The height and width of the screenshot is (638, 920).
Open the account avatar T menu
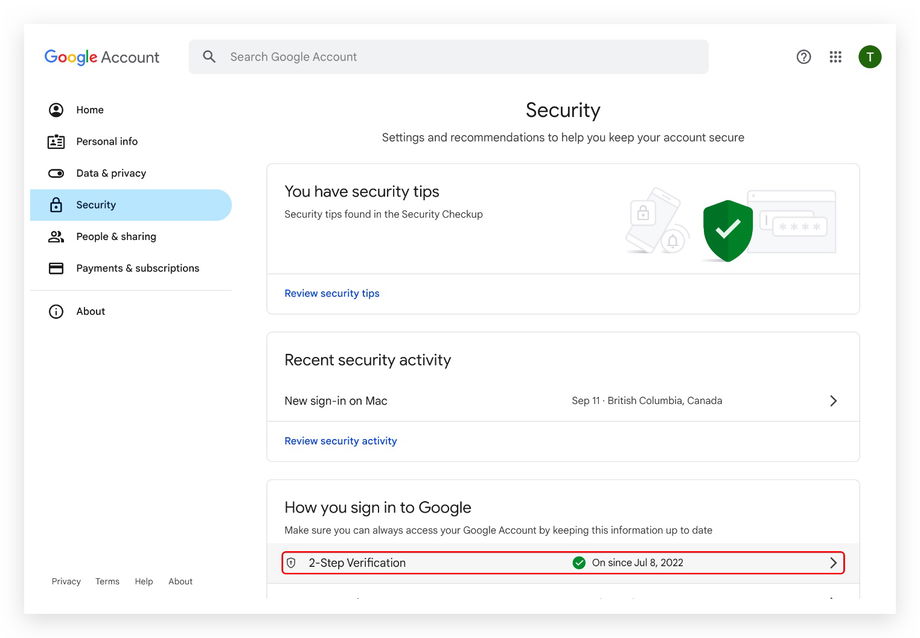pyautogui.click(x=870, y=57)
